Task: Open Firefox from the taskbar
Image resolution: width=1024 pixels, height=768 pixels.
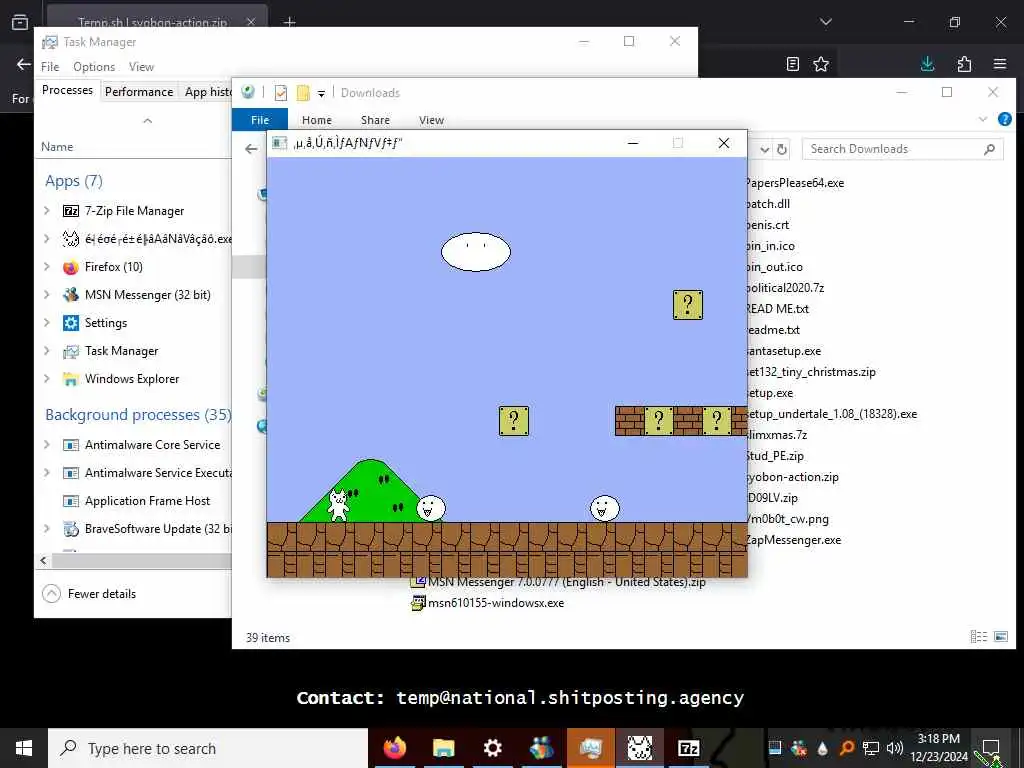Action: coord(394,748)
